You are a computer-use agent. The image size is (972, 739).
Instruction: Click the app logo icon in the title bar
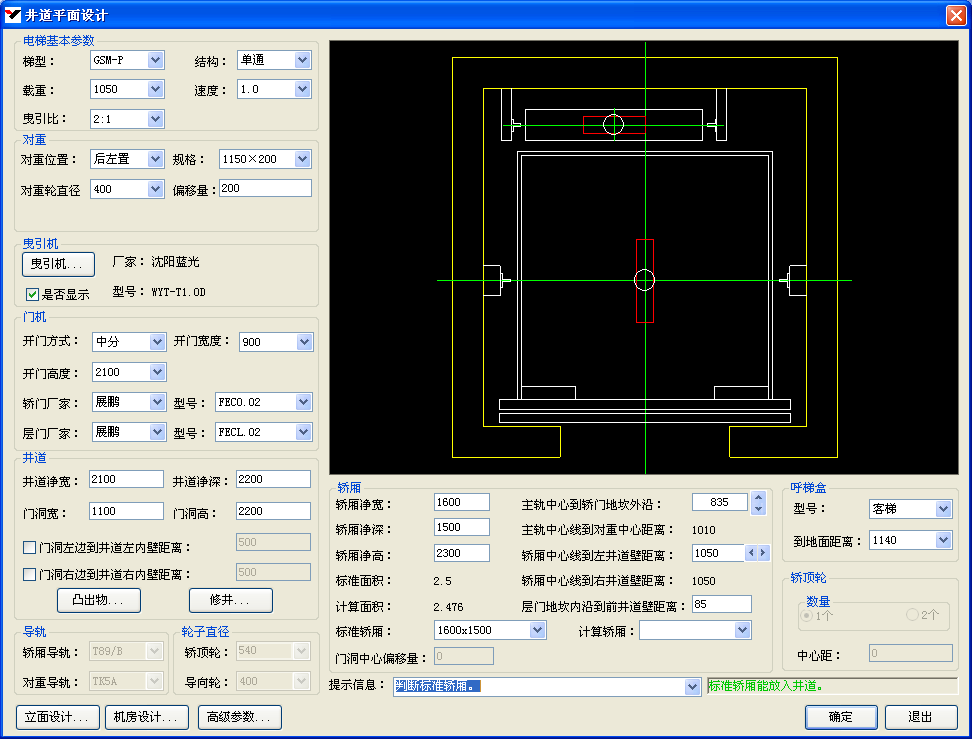(x=13, y=15)
